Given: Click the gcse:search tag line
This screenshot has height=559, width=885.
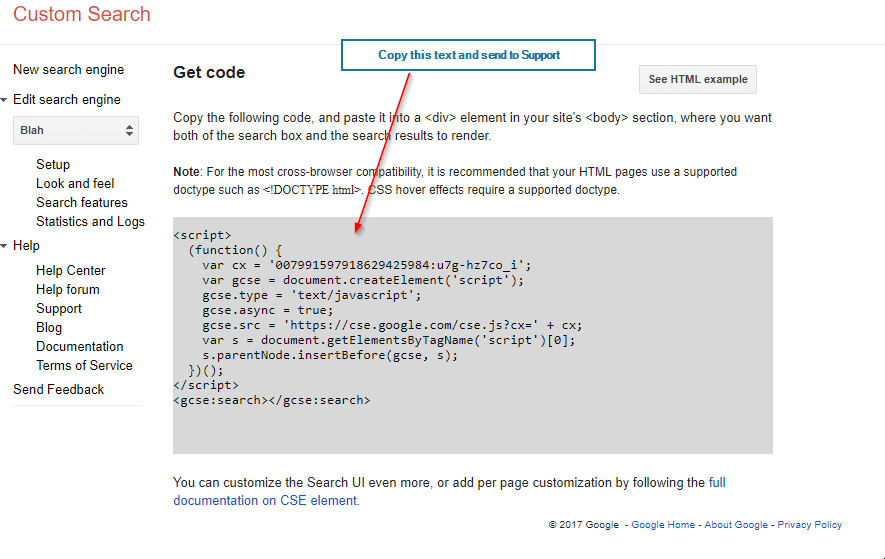Looking at the screenshot, I should pos(271,400).
